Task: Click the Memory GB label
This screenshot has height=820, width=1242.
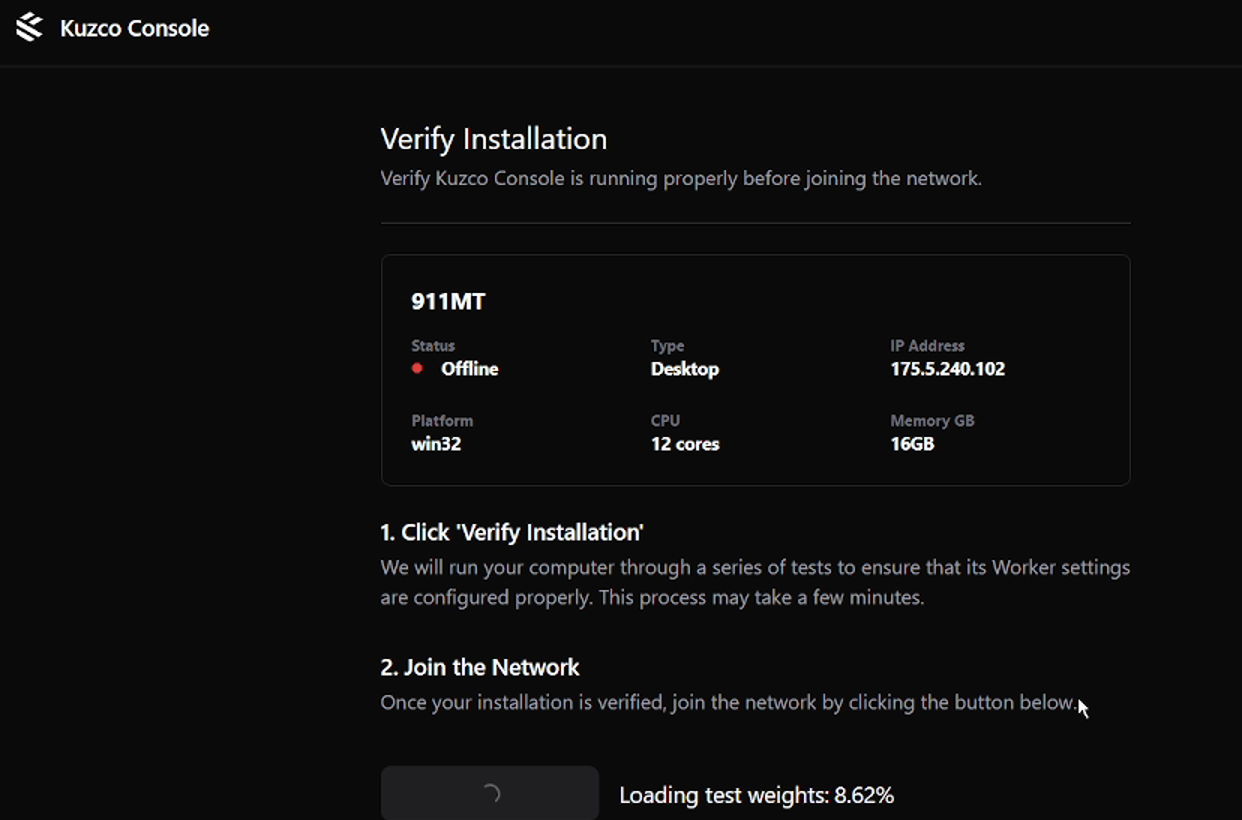Action: pos(933,421)
